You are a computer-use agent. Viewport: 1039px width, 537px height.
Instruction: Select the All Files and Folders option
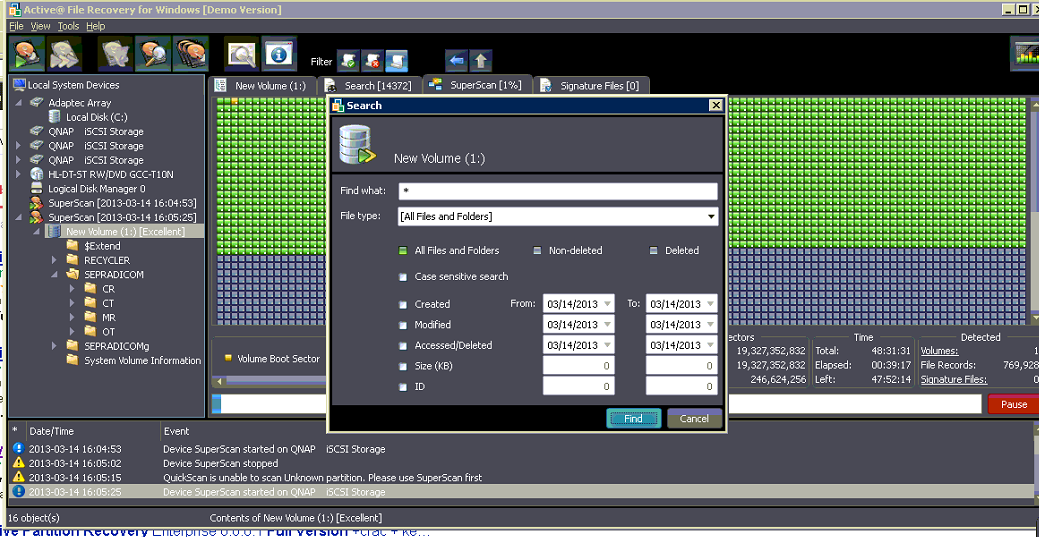tap(402, 251)
